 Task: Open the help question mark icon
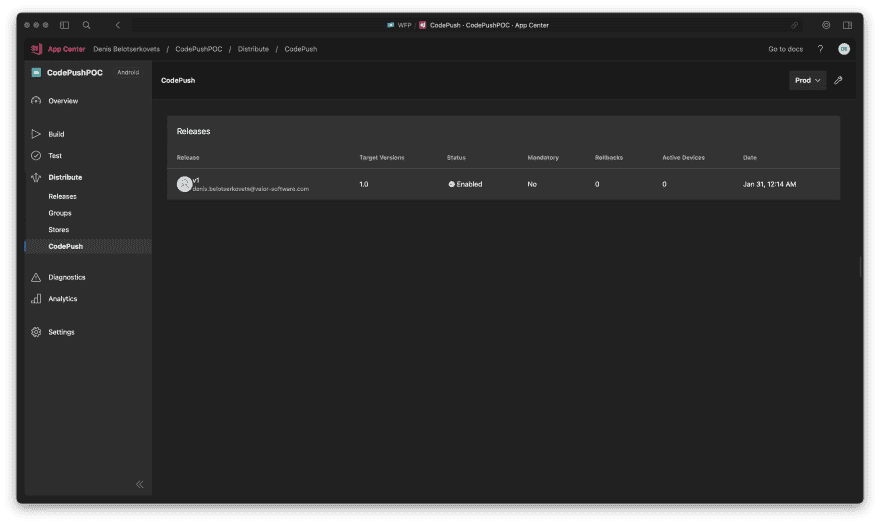pos(820,49)
